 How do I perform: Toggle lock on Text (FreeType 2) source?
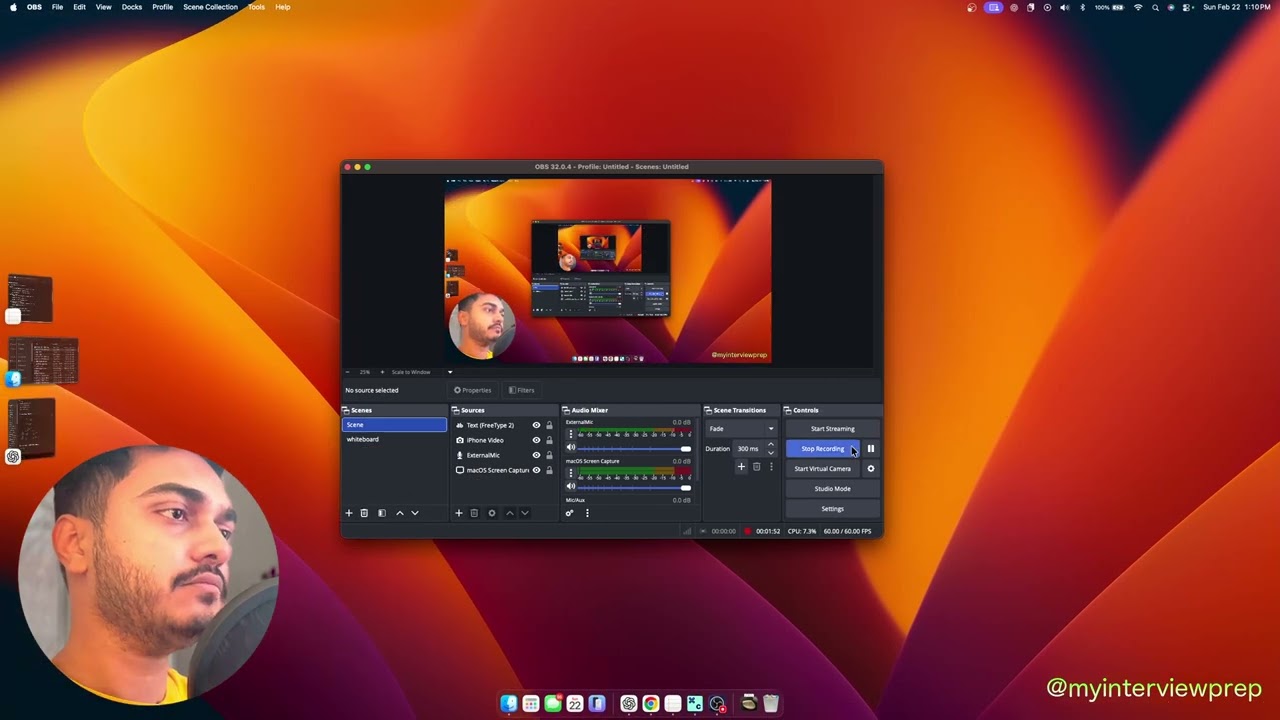point(549,425)
